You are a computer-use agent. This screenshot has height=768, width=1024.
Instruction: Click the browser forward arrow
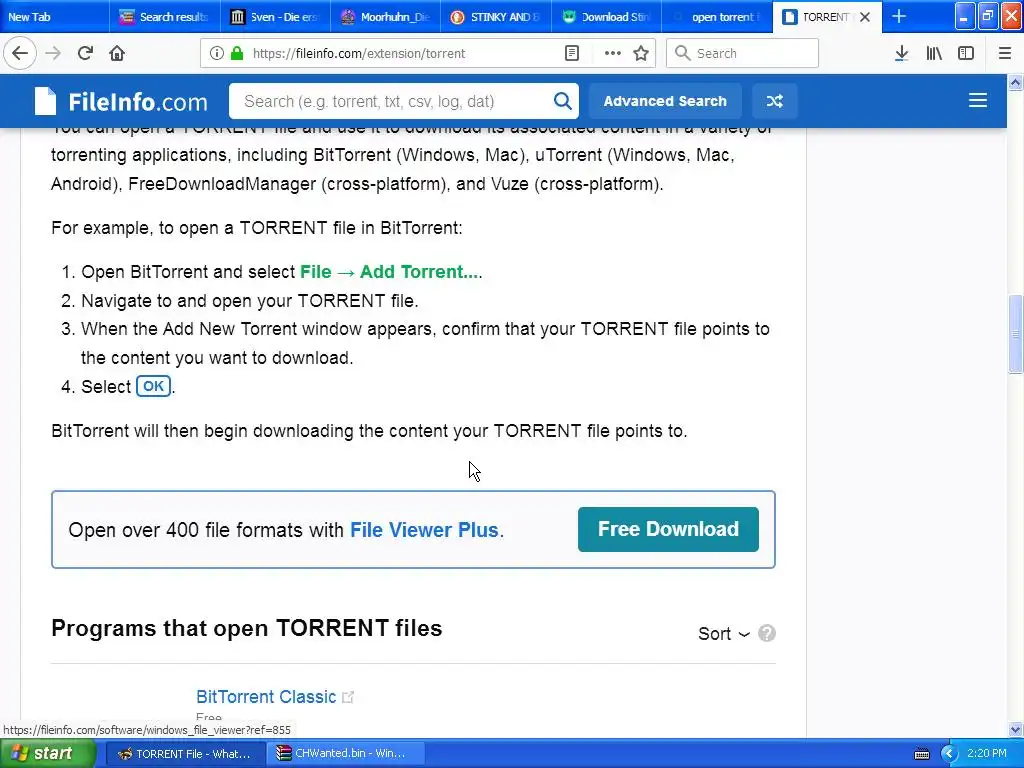53,54
